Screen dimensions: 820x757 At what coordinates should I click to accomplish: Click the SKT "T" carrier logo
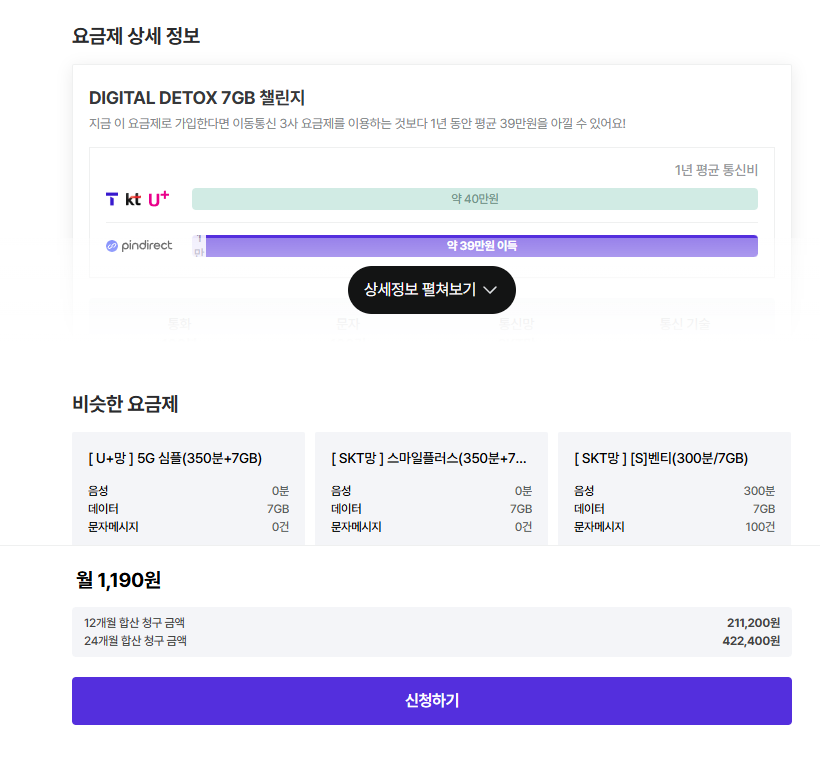(x=111, y=199)
